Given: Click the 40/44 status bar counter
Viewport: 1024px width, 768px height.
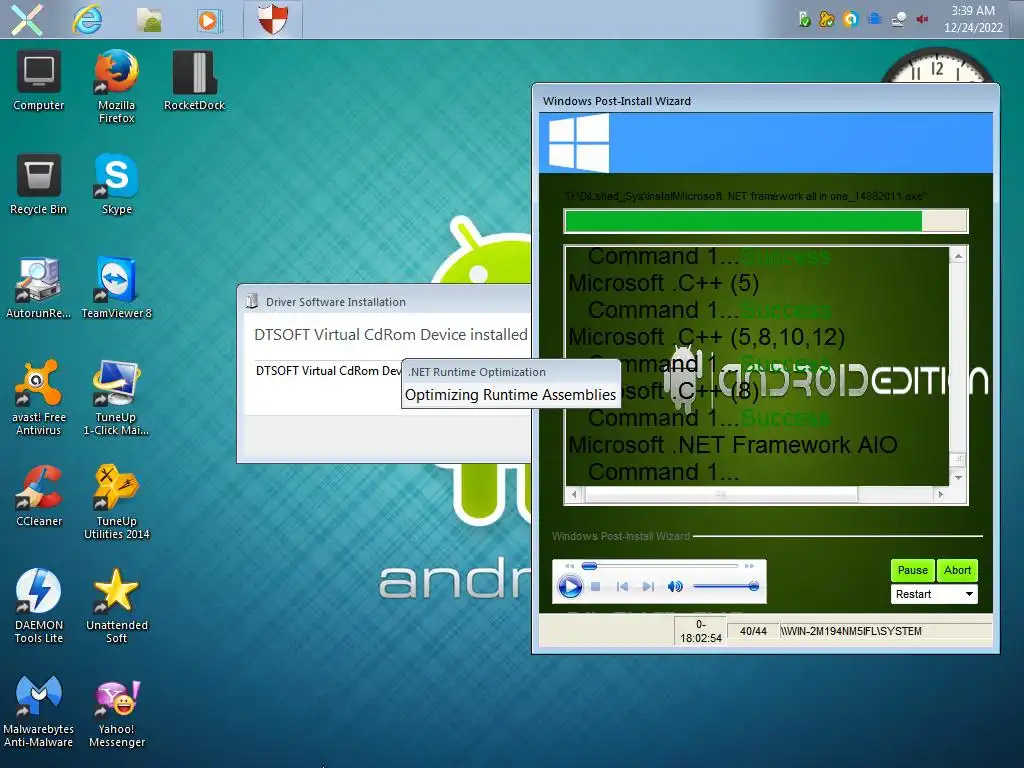Looking at the screenshot, I should [x=753, y=632].
